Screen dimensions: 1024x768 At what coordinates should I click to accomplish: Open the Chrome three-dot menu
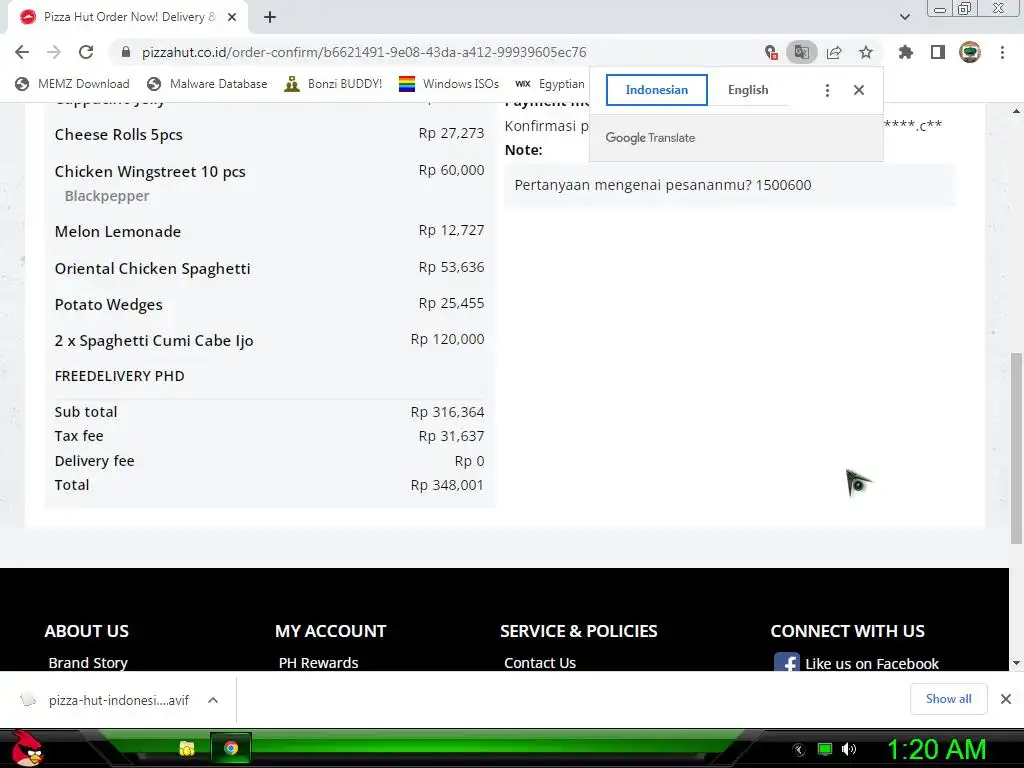coord(1002,52)
